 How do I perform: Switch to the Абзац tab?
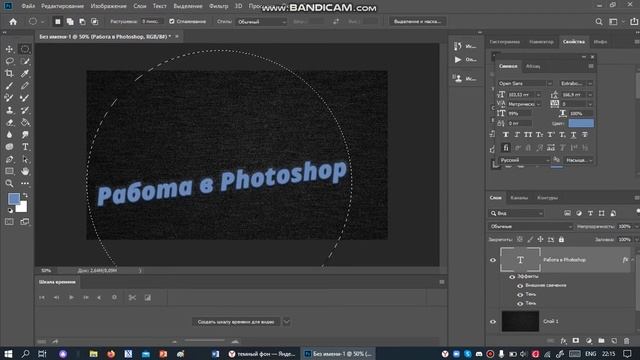click(x=533, y=66)
